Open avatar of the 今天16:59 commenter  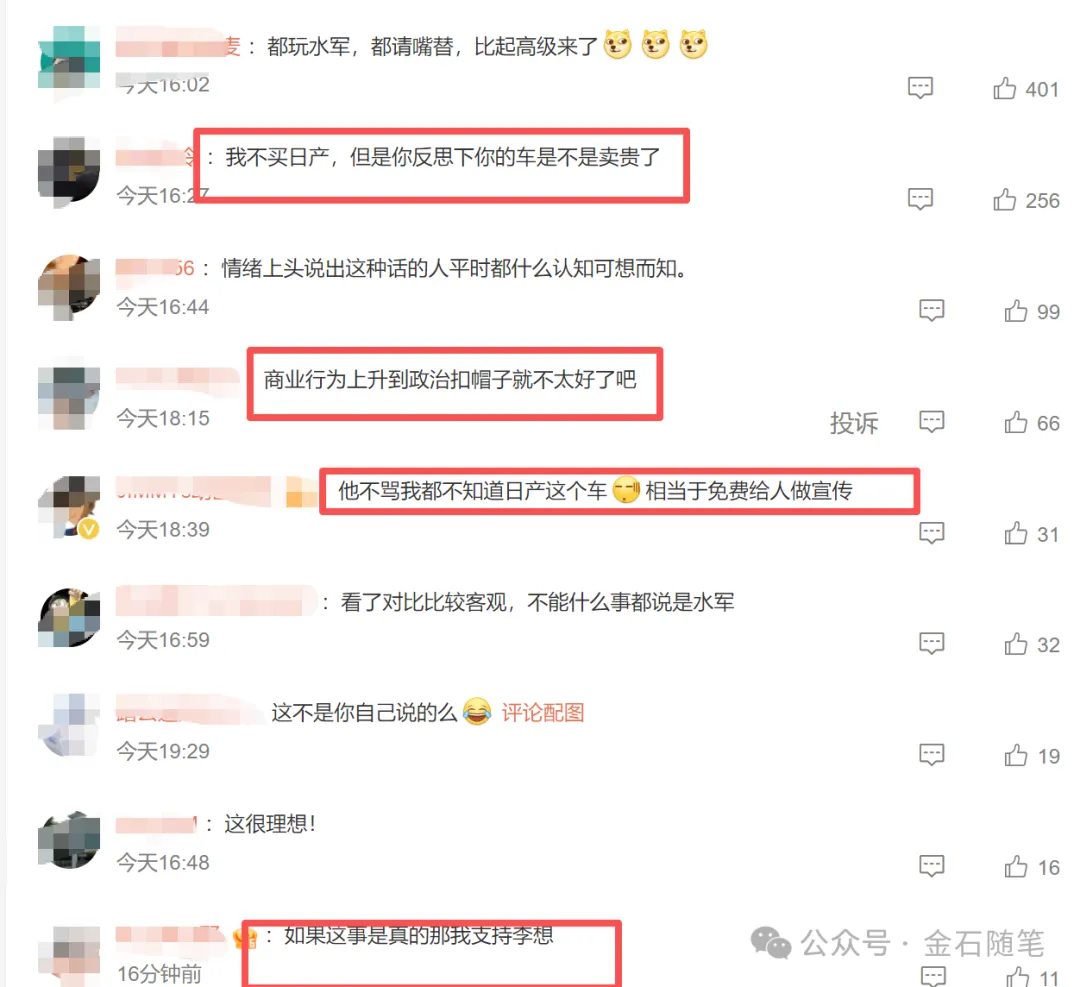(x=69, y=617)
